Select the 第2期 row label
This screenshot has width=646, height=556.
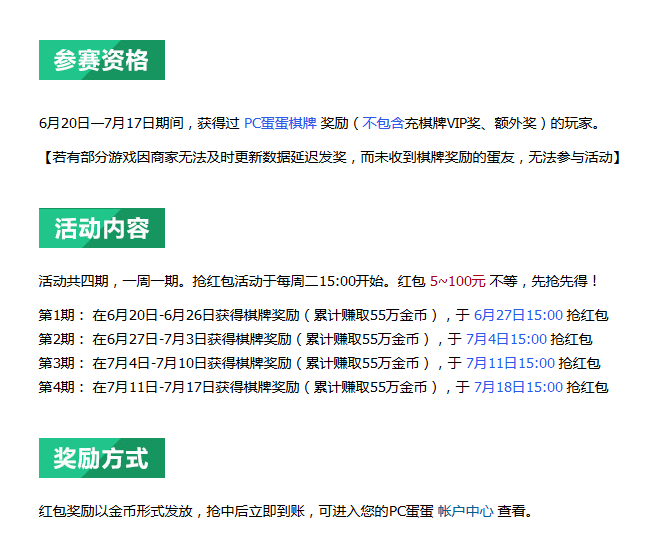click(61, 339)
